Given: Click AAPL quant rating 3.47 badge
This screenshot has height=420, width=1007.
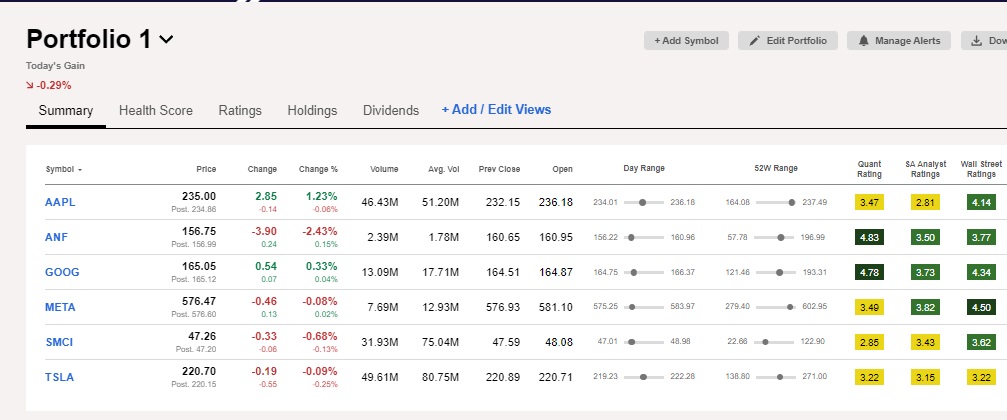Looking at the screenshot, I should pyautogui.click(x=869, y=202).
